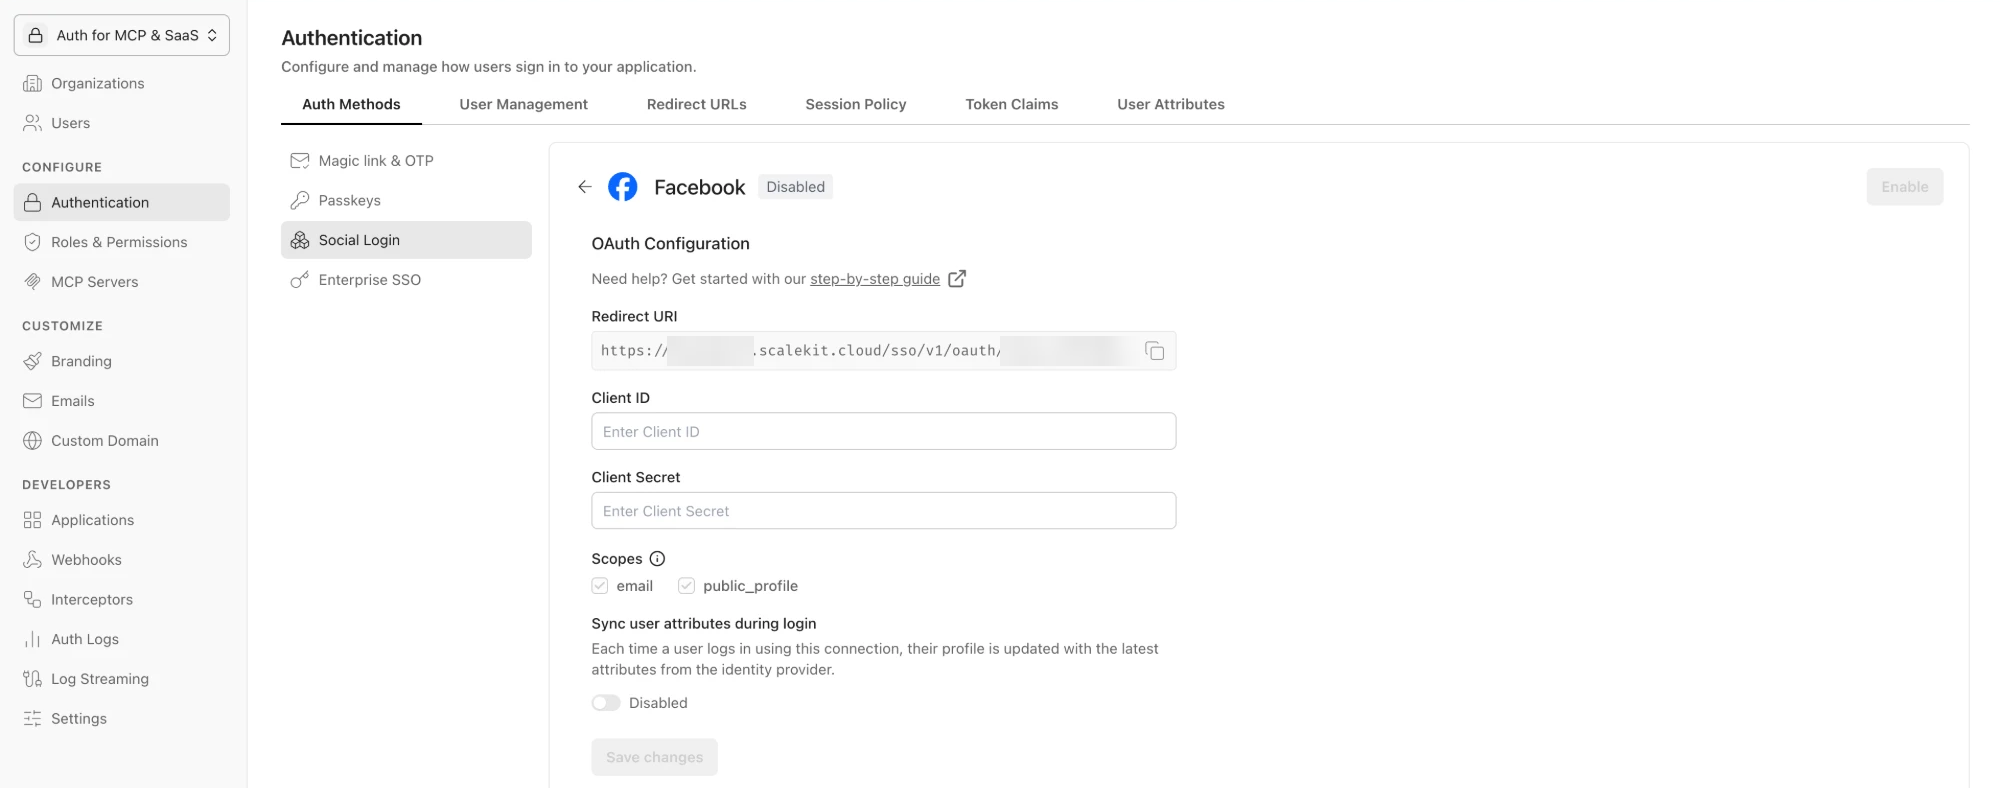Click the Organizations building icon

[33, 83]
